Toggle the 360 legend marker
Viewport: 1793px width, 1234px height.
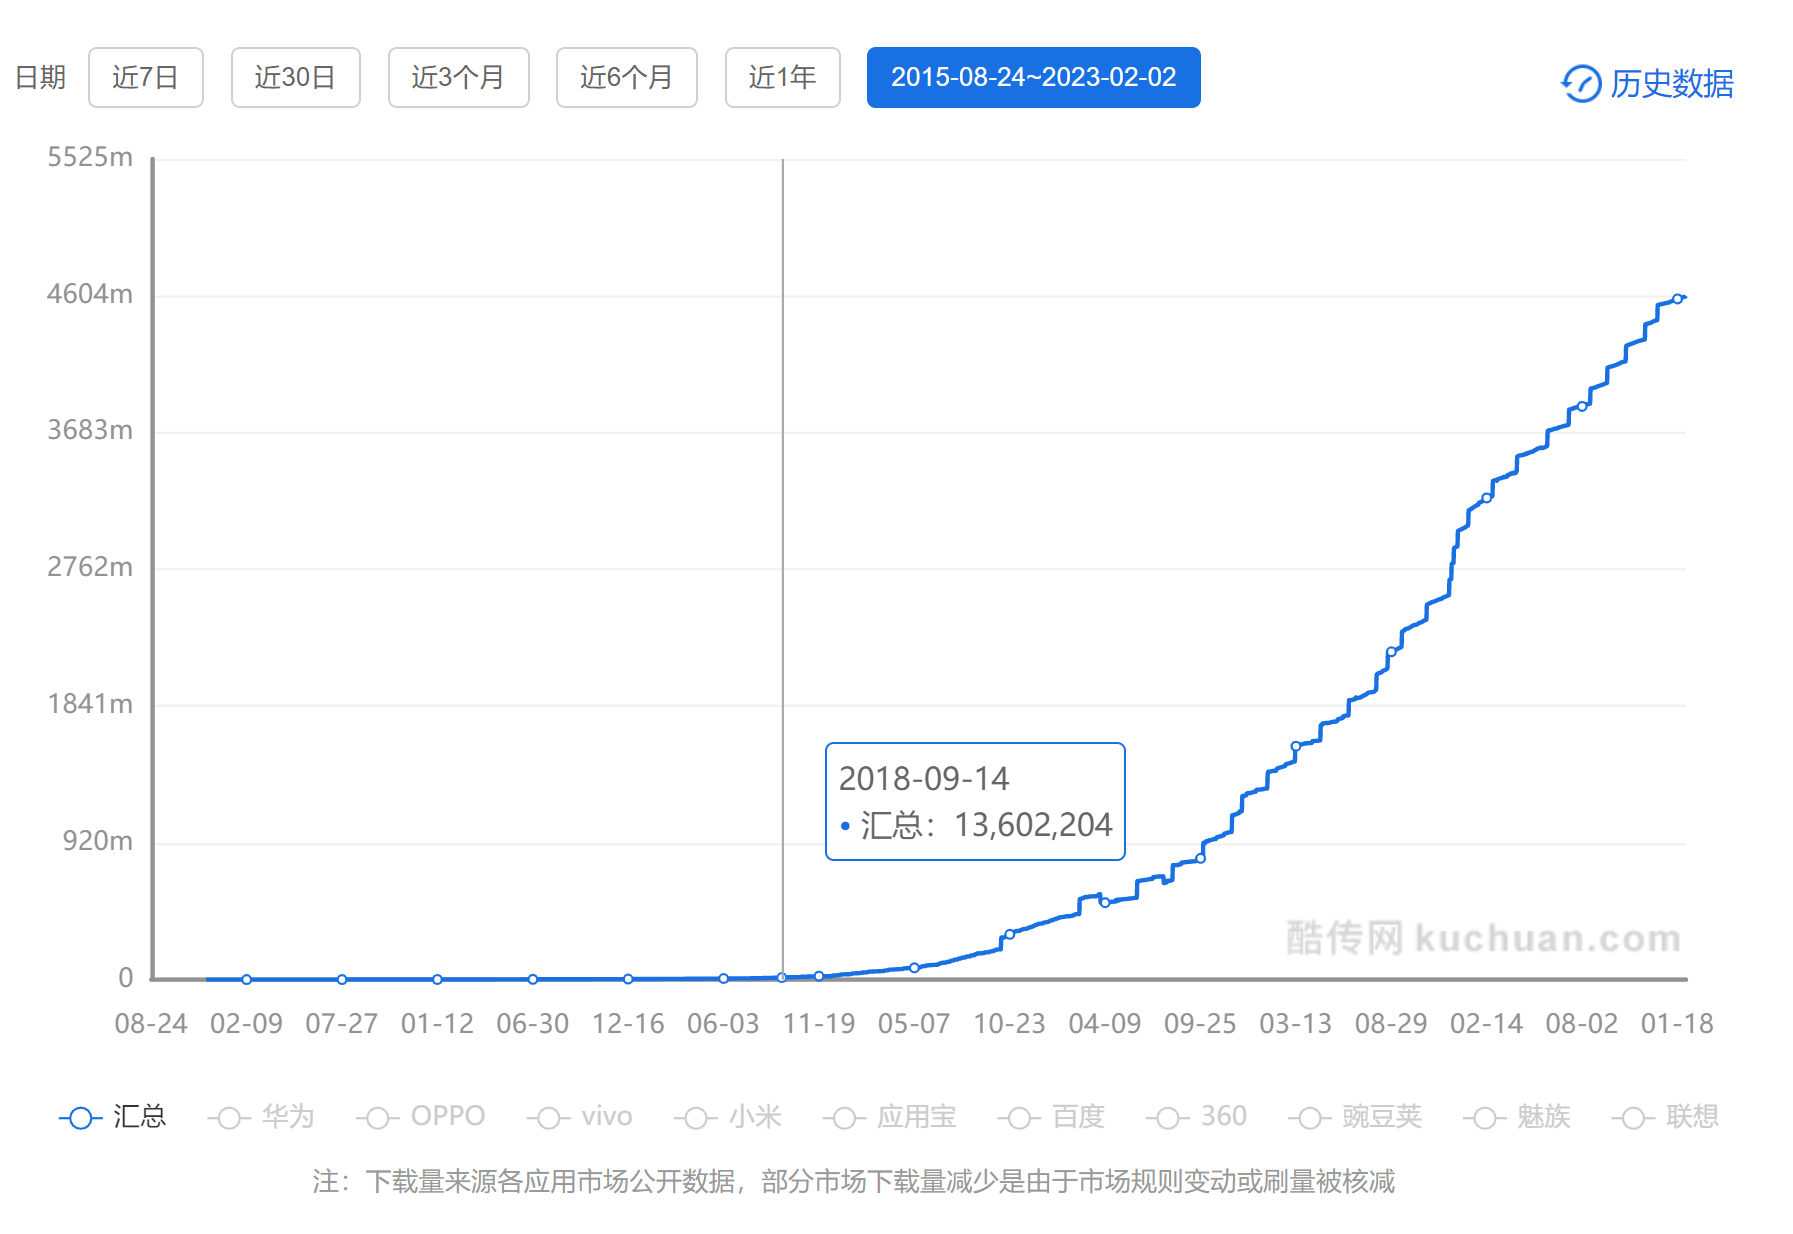point(1168,1117)
